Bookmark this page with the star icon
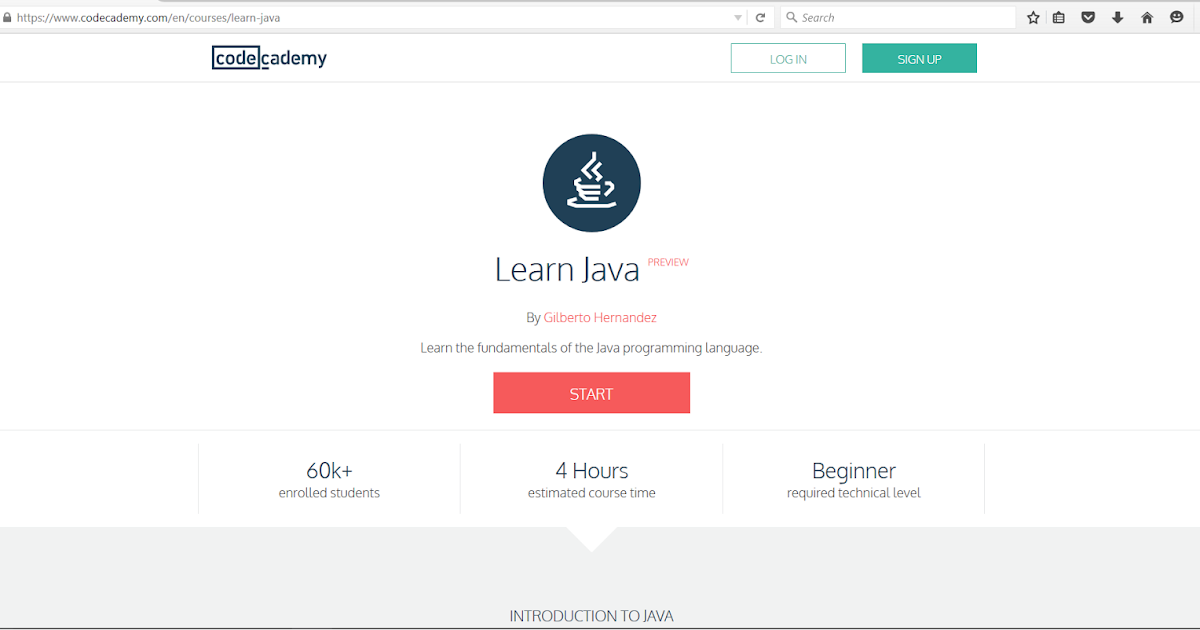 click(x=1033, y=18)
